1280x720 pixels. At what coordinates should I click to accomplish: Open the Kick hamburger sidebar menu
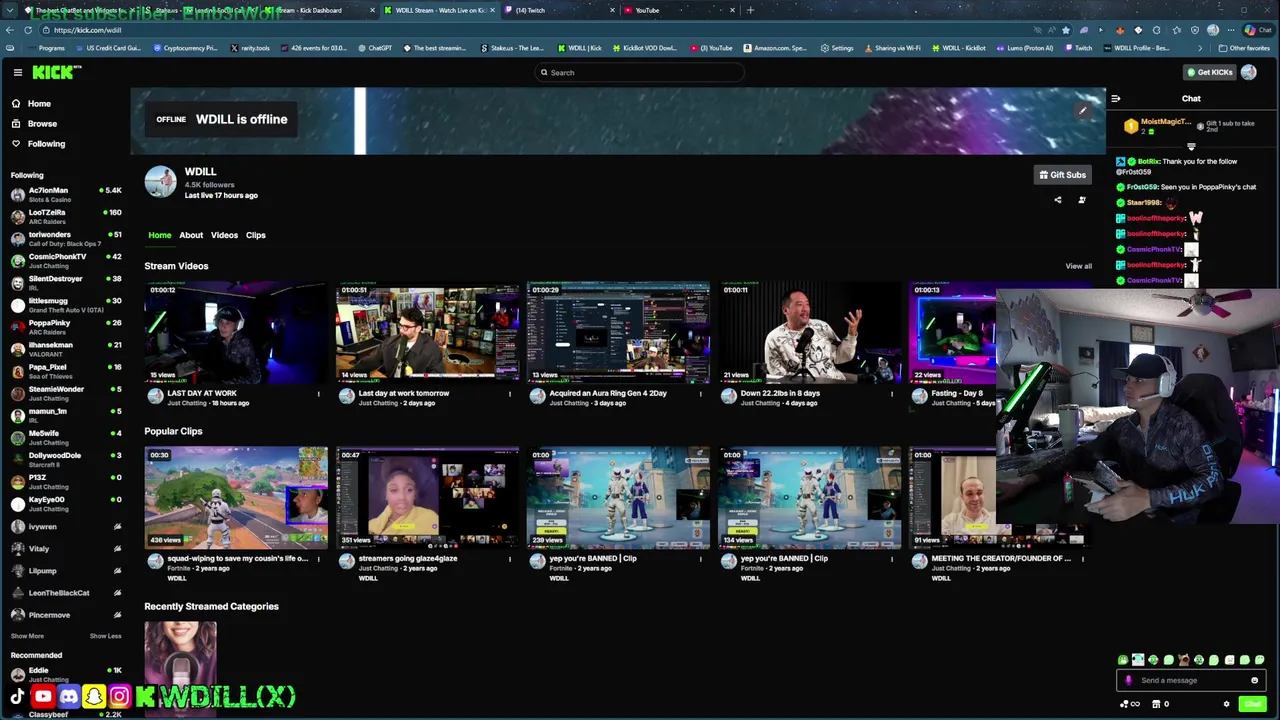[x=18, y=72]
